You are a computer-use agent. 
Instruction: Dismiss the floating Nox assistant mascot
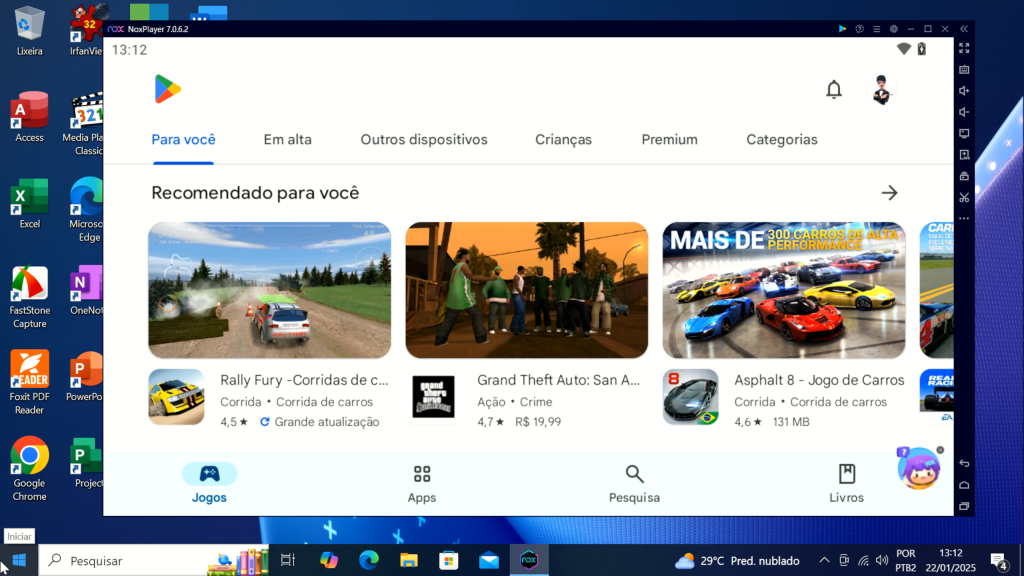click(940, 450)
